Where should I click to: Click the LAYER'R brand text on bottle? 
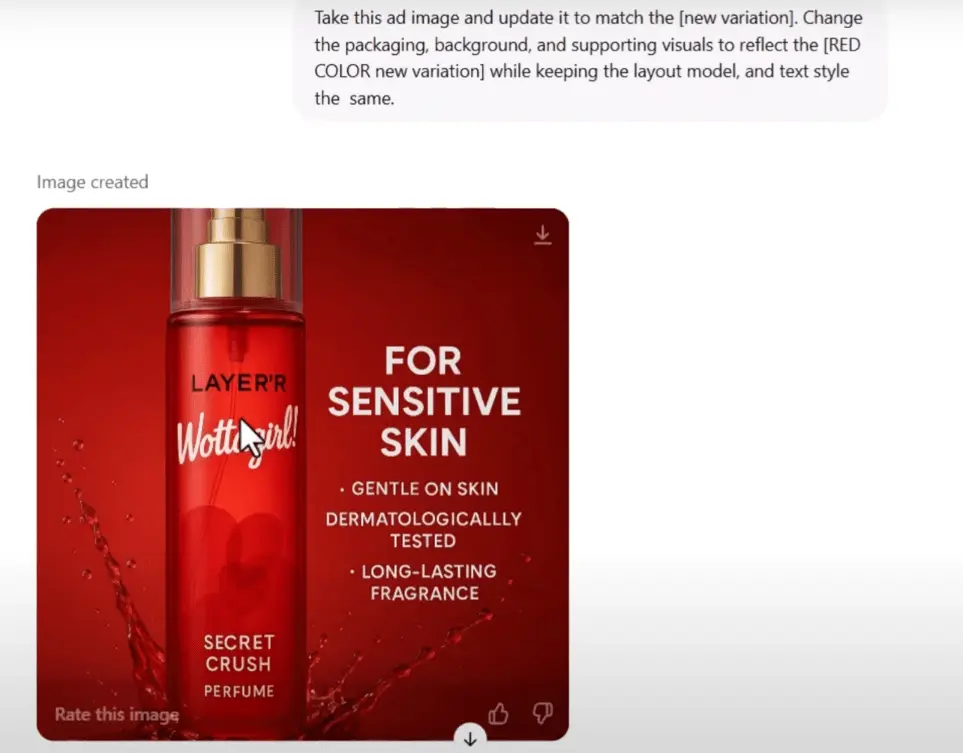[238, 383]
